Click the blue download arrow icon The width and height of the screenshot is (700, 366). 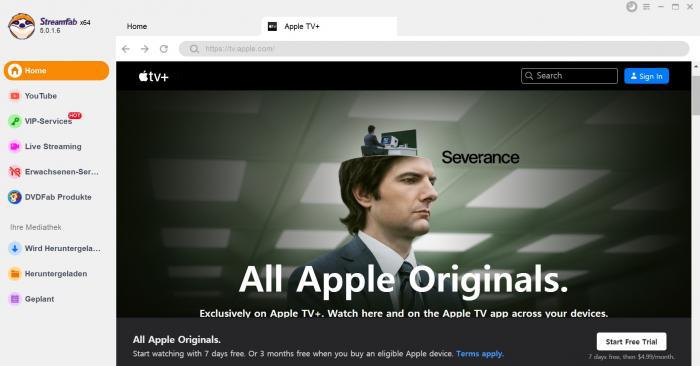(15, 249)
